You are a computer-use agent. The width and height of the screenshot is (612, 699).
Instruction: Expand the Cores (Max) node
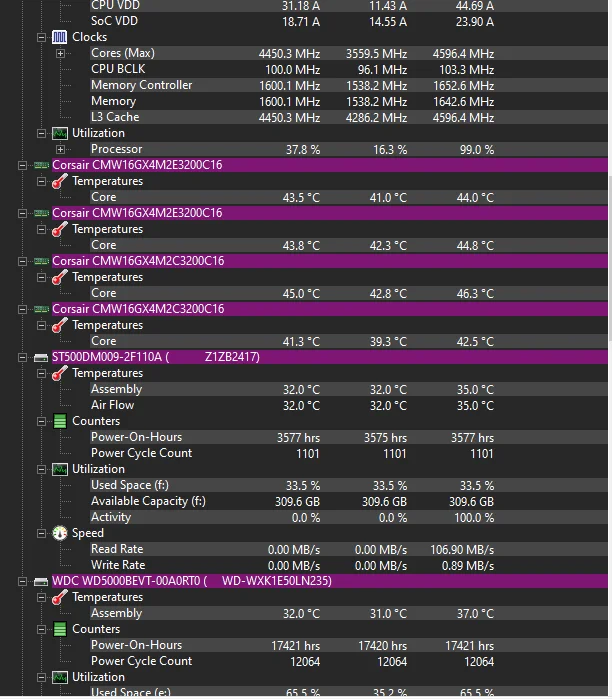point(61,53)
